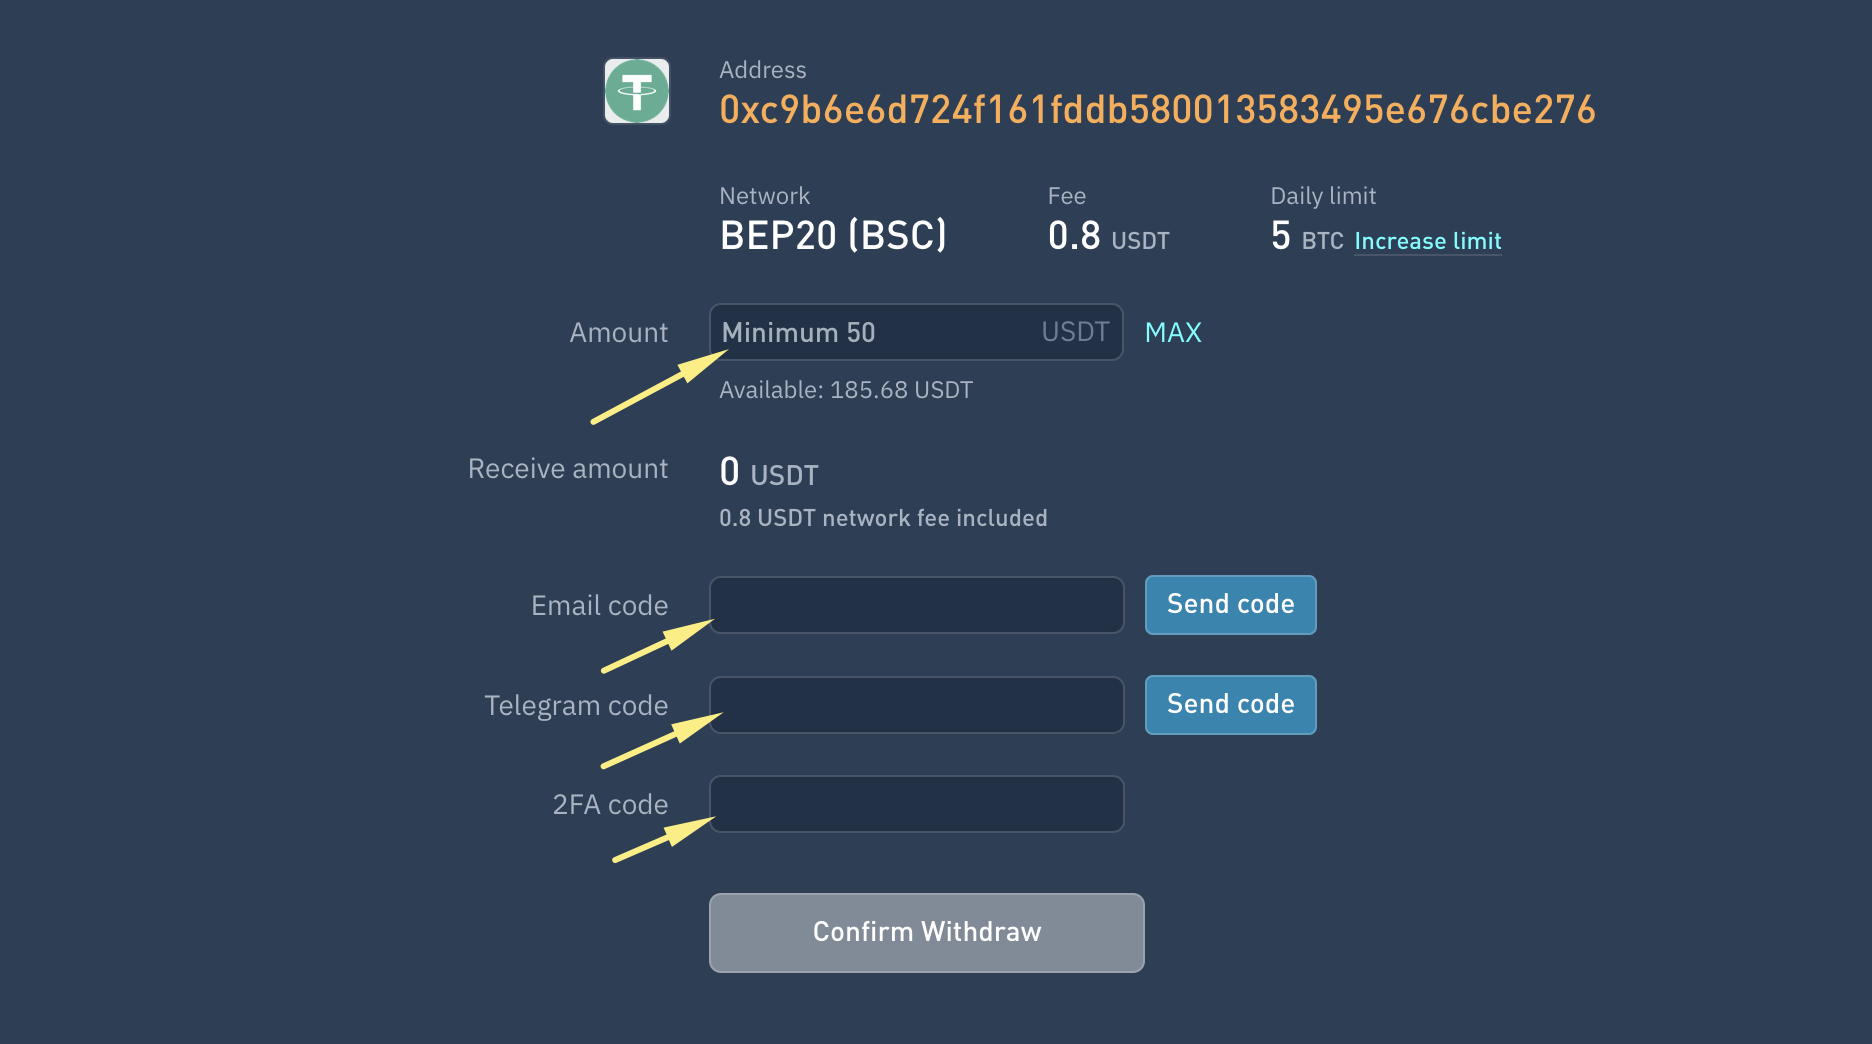Click the Available: 185.68 USDT text

pyautogui.click(x=846, y=390)
